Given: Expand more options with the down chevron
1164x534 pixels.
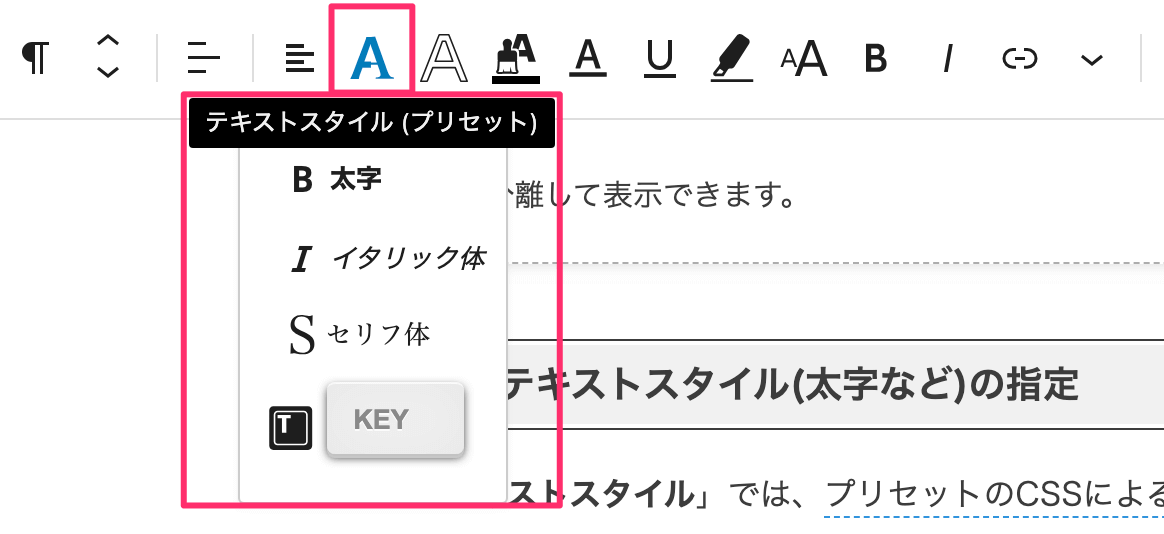Looking at the screenshot, I should [1091, 59].
